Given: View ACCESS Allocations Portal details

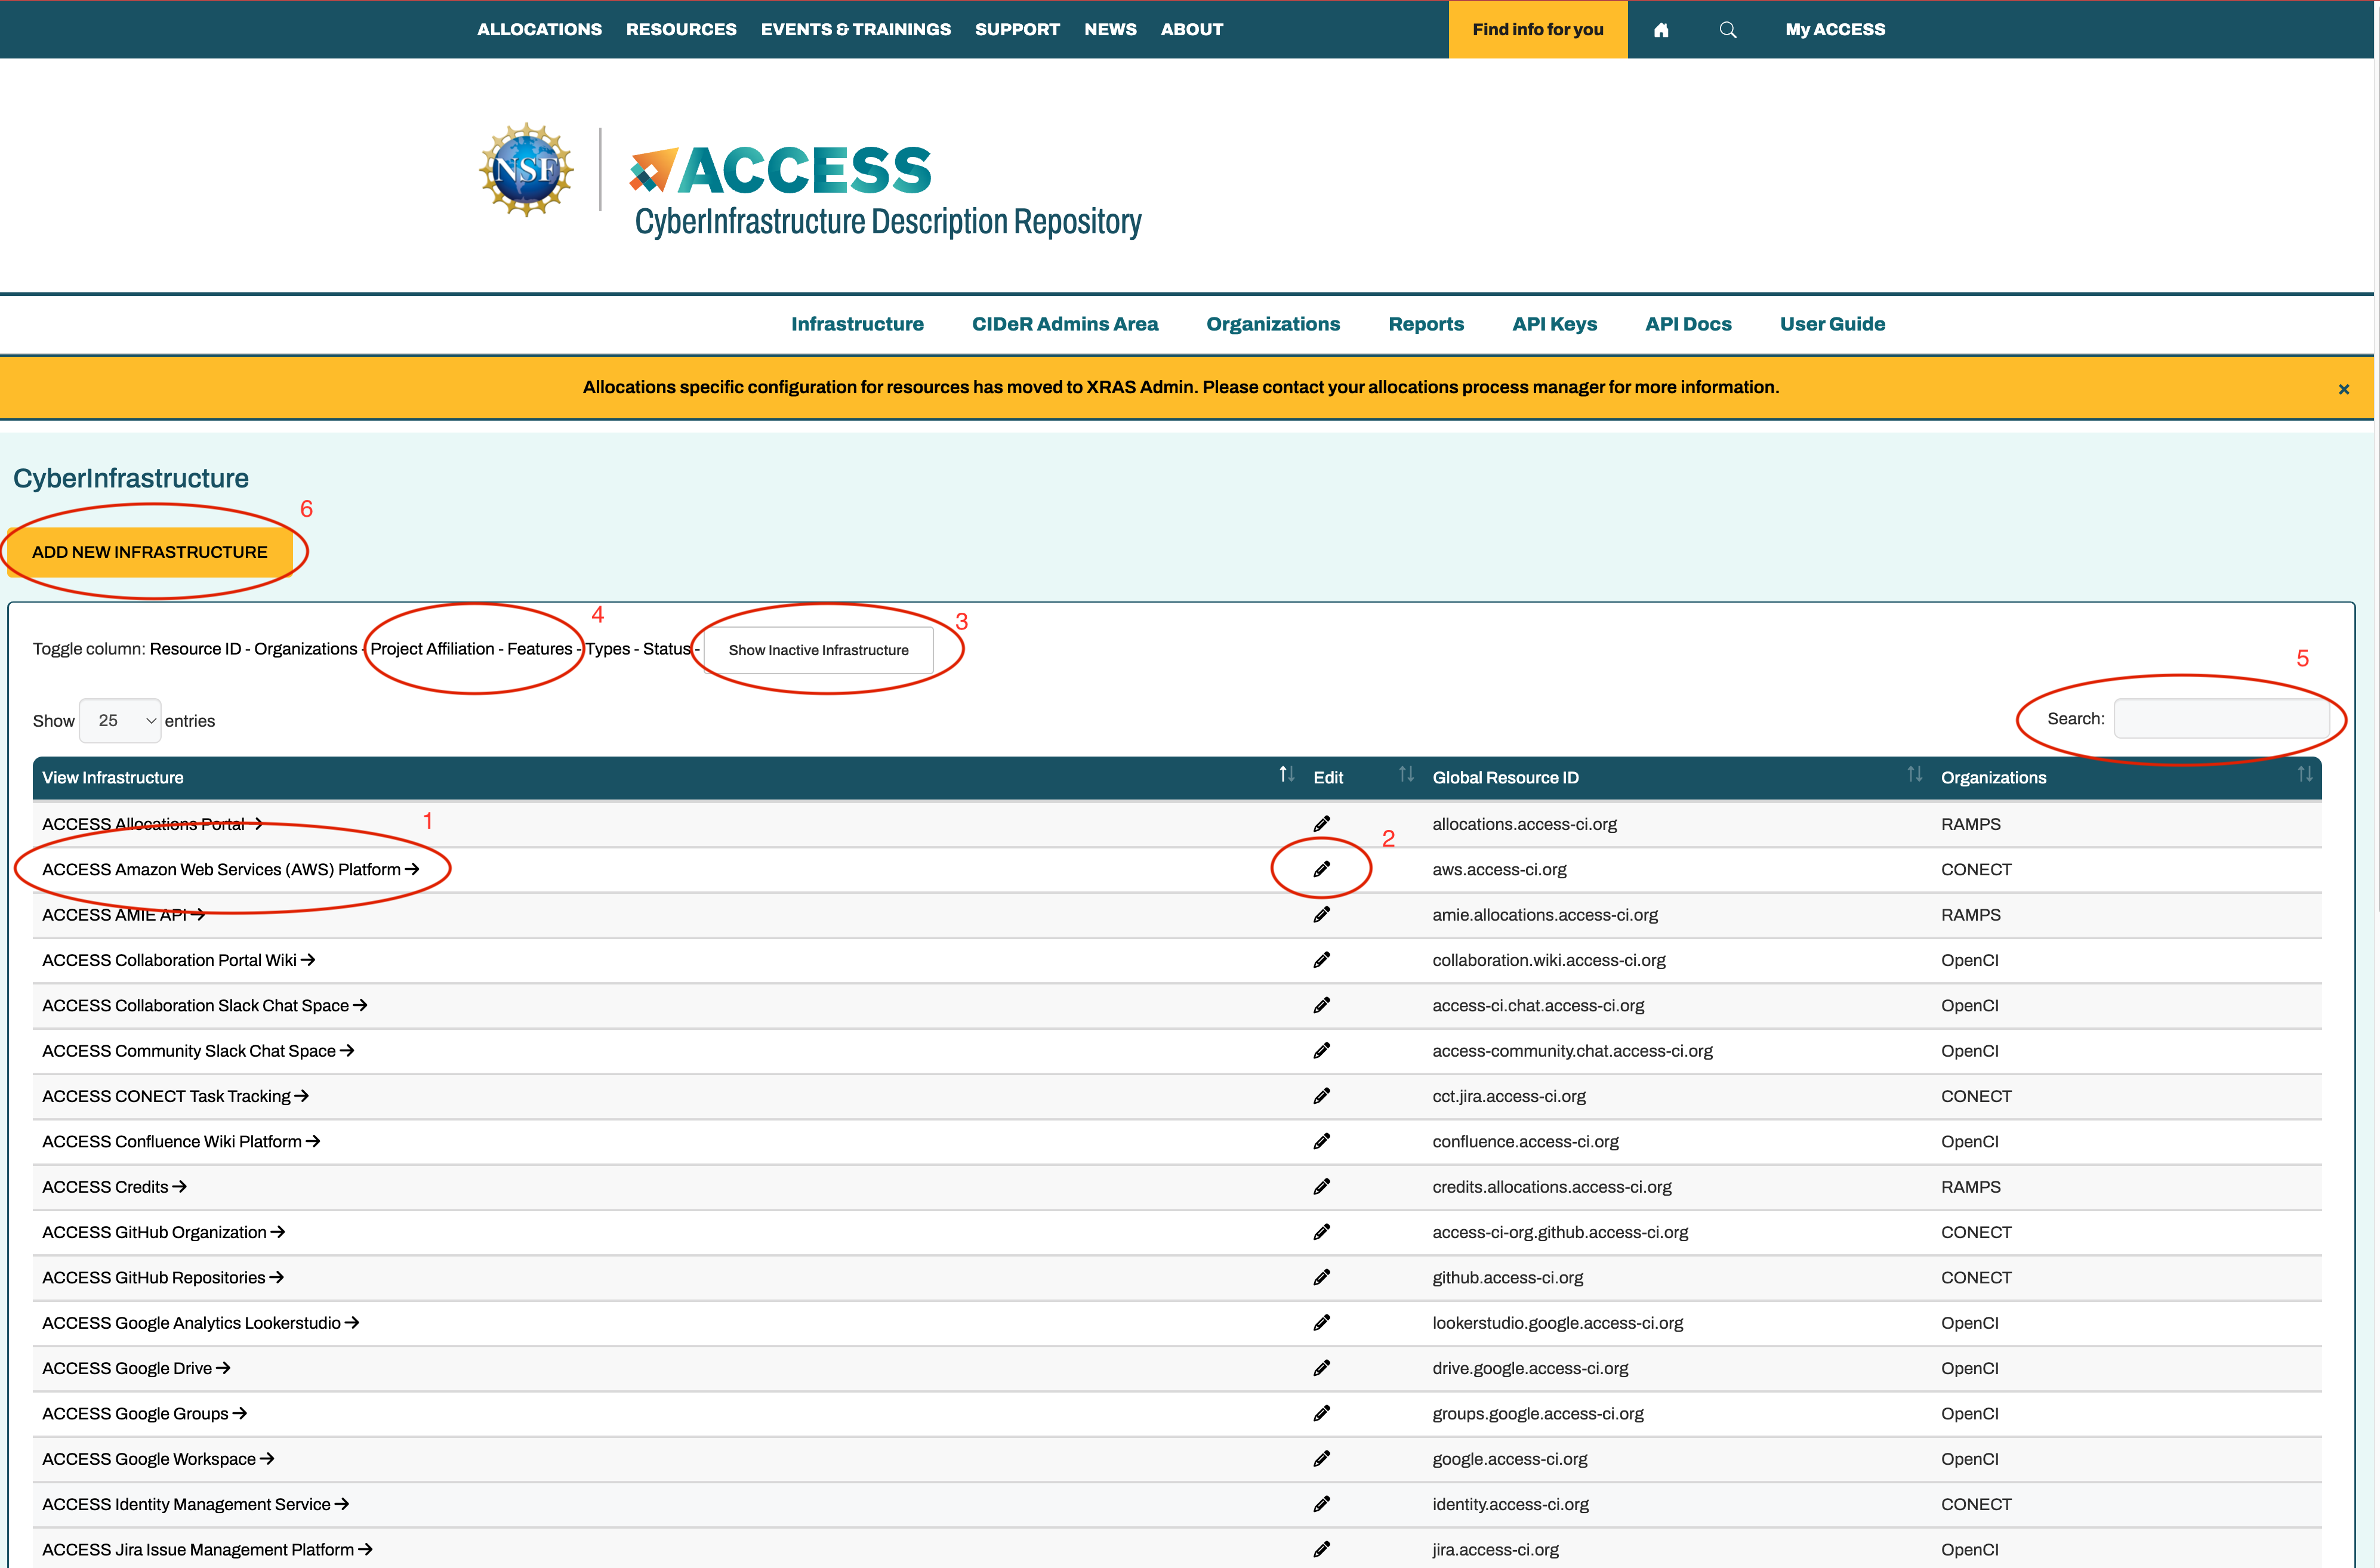Looking at the screenshot, I should [152, 824].
